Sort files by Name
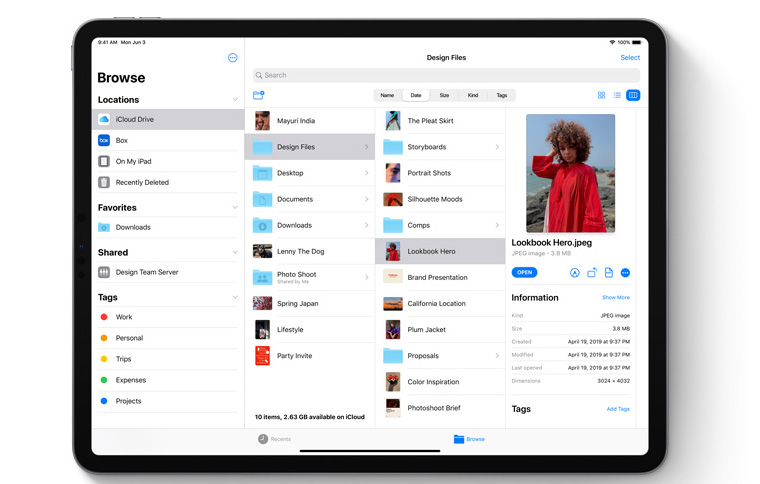Screen dimensions: 760x484 click(x=387, y=95)
